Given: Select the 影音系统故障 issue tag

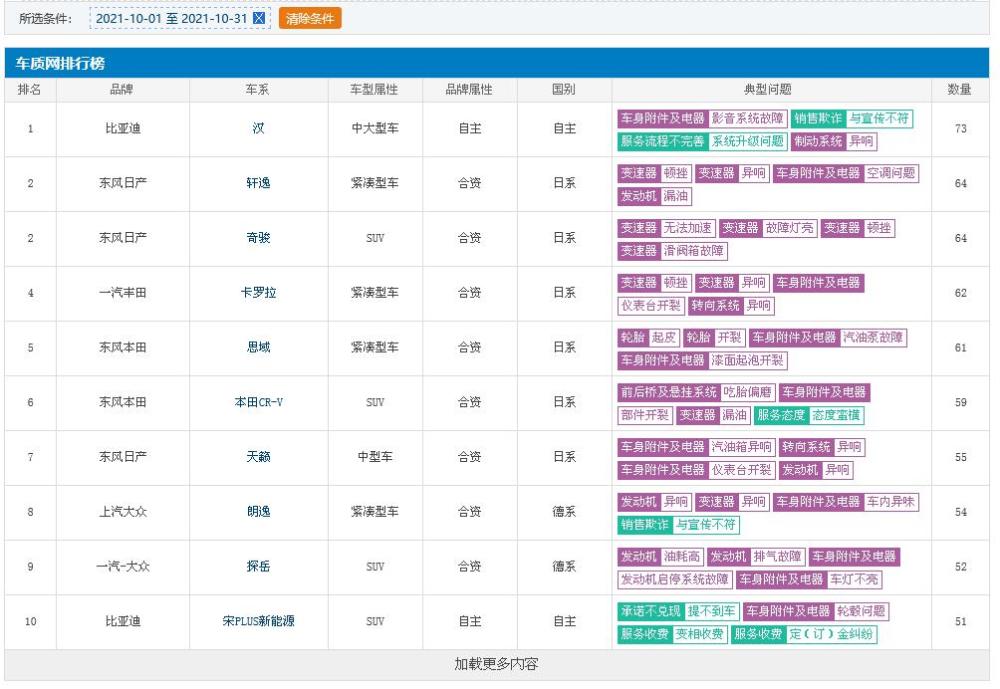Looking at the screenshot, I should 747,119.
